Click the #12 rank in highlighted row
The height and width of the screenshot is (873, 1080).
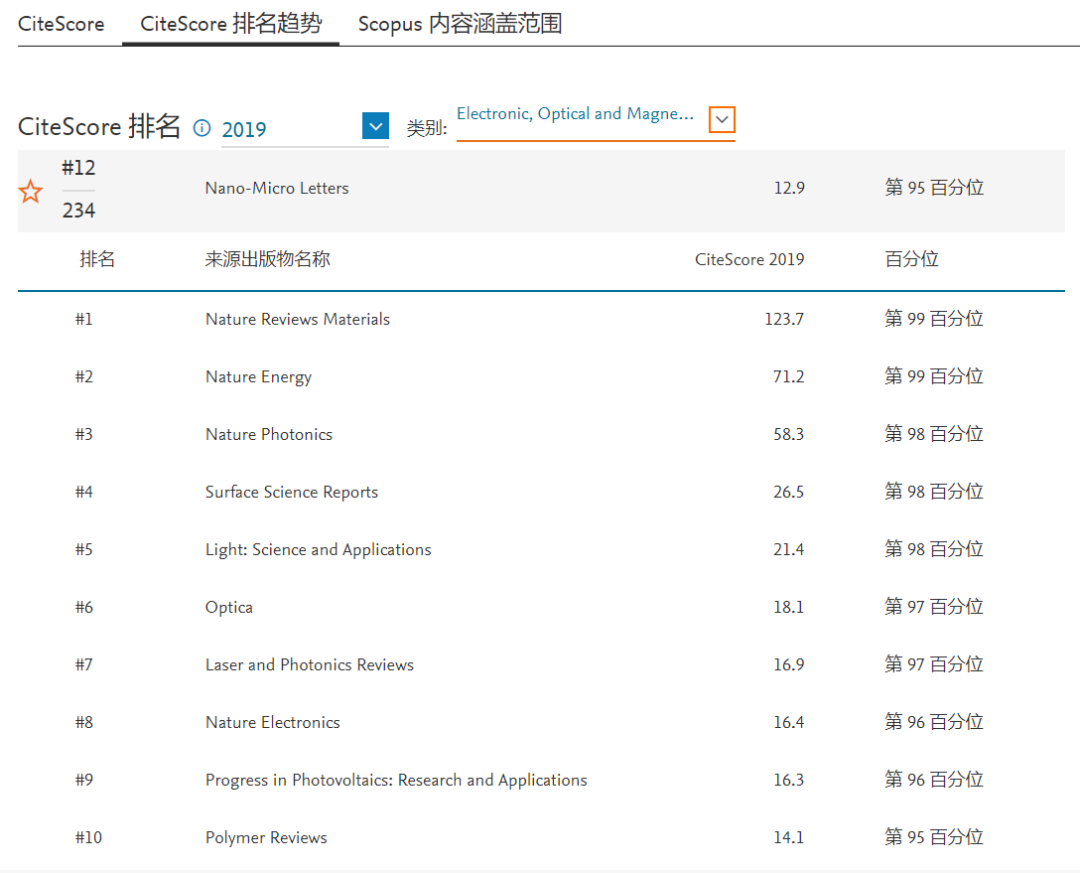pos(79,168)
